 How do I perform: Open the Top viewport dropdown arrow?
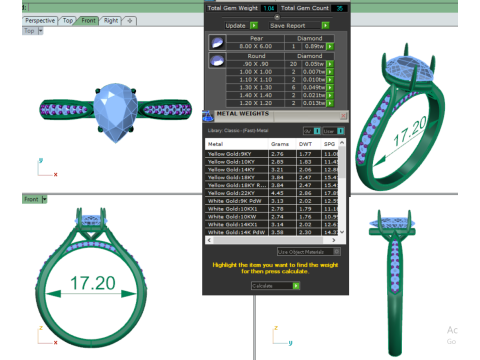coord(40,31)
